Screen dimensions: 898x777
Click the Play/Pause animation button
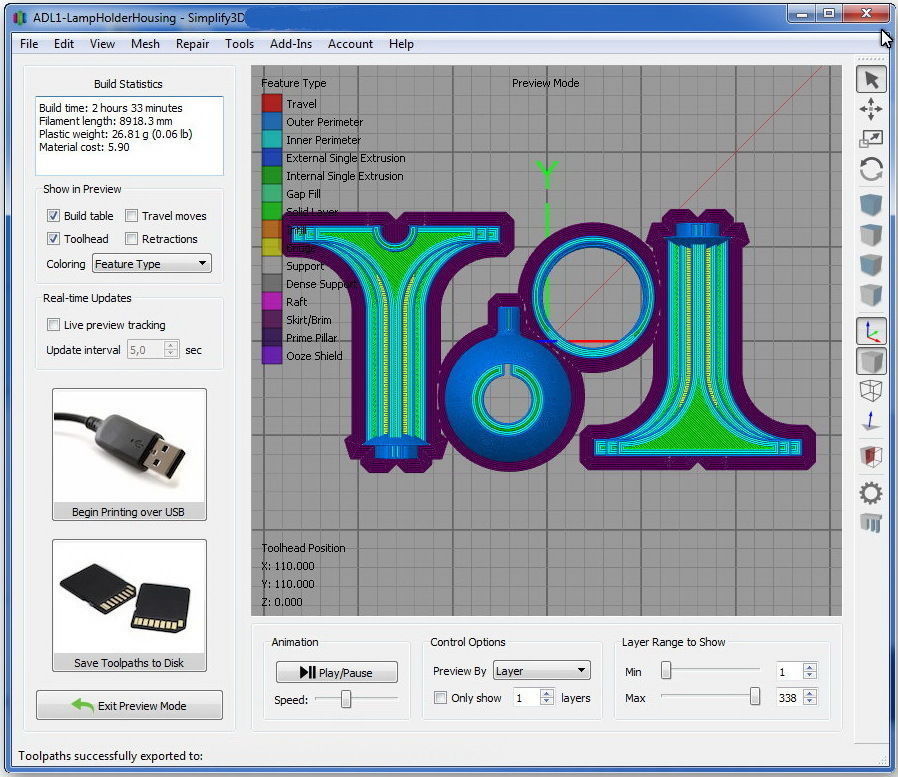pyautogui.click(x=337, y=672)
